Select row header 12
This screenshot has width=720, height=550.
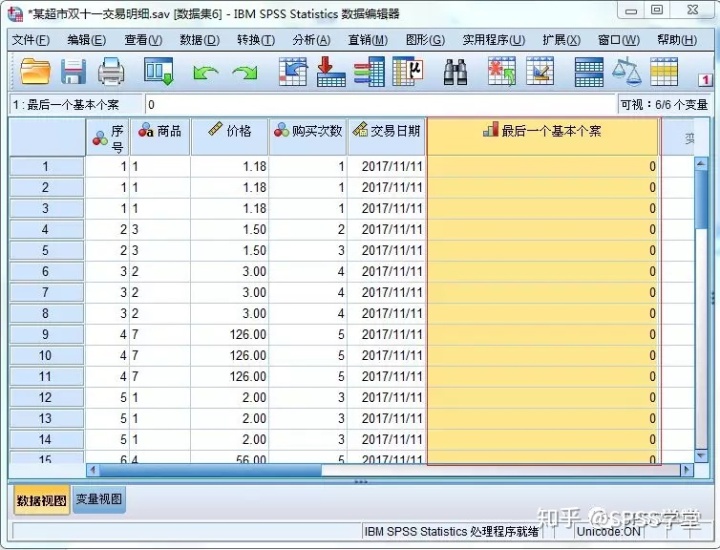[x=46, y=397]
